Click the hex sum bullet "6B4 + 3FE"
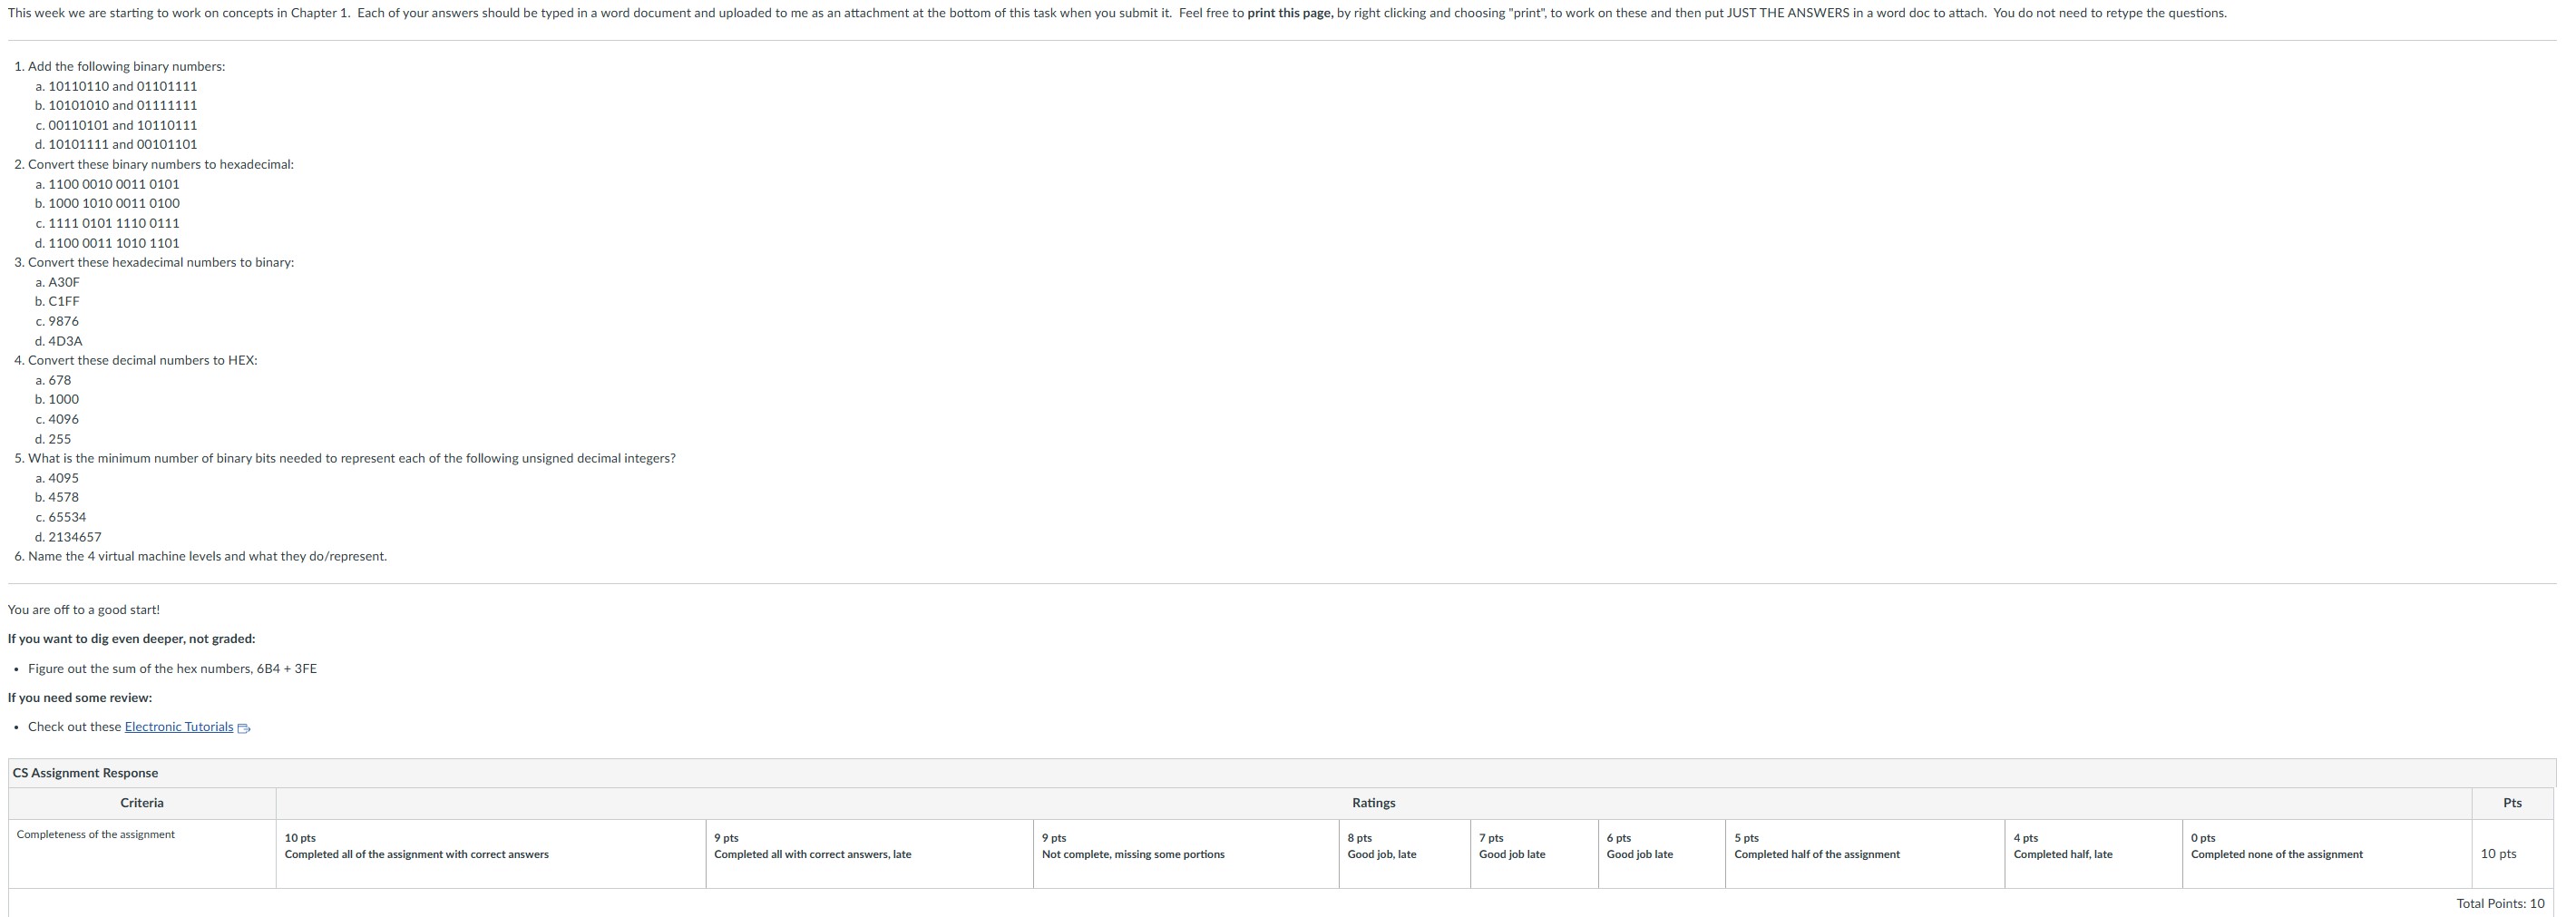Screen dimensions: 2576x917 [172, 669]
